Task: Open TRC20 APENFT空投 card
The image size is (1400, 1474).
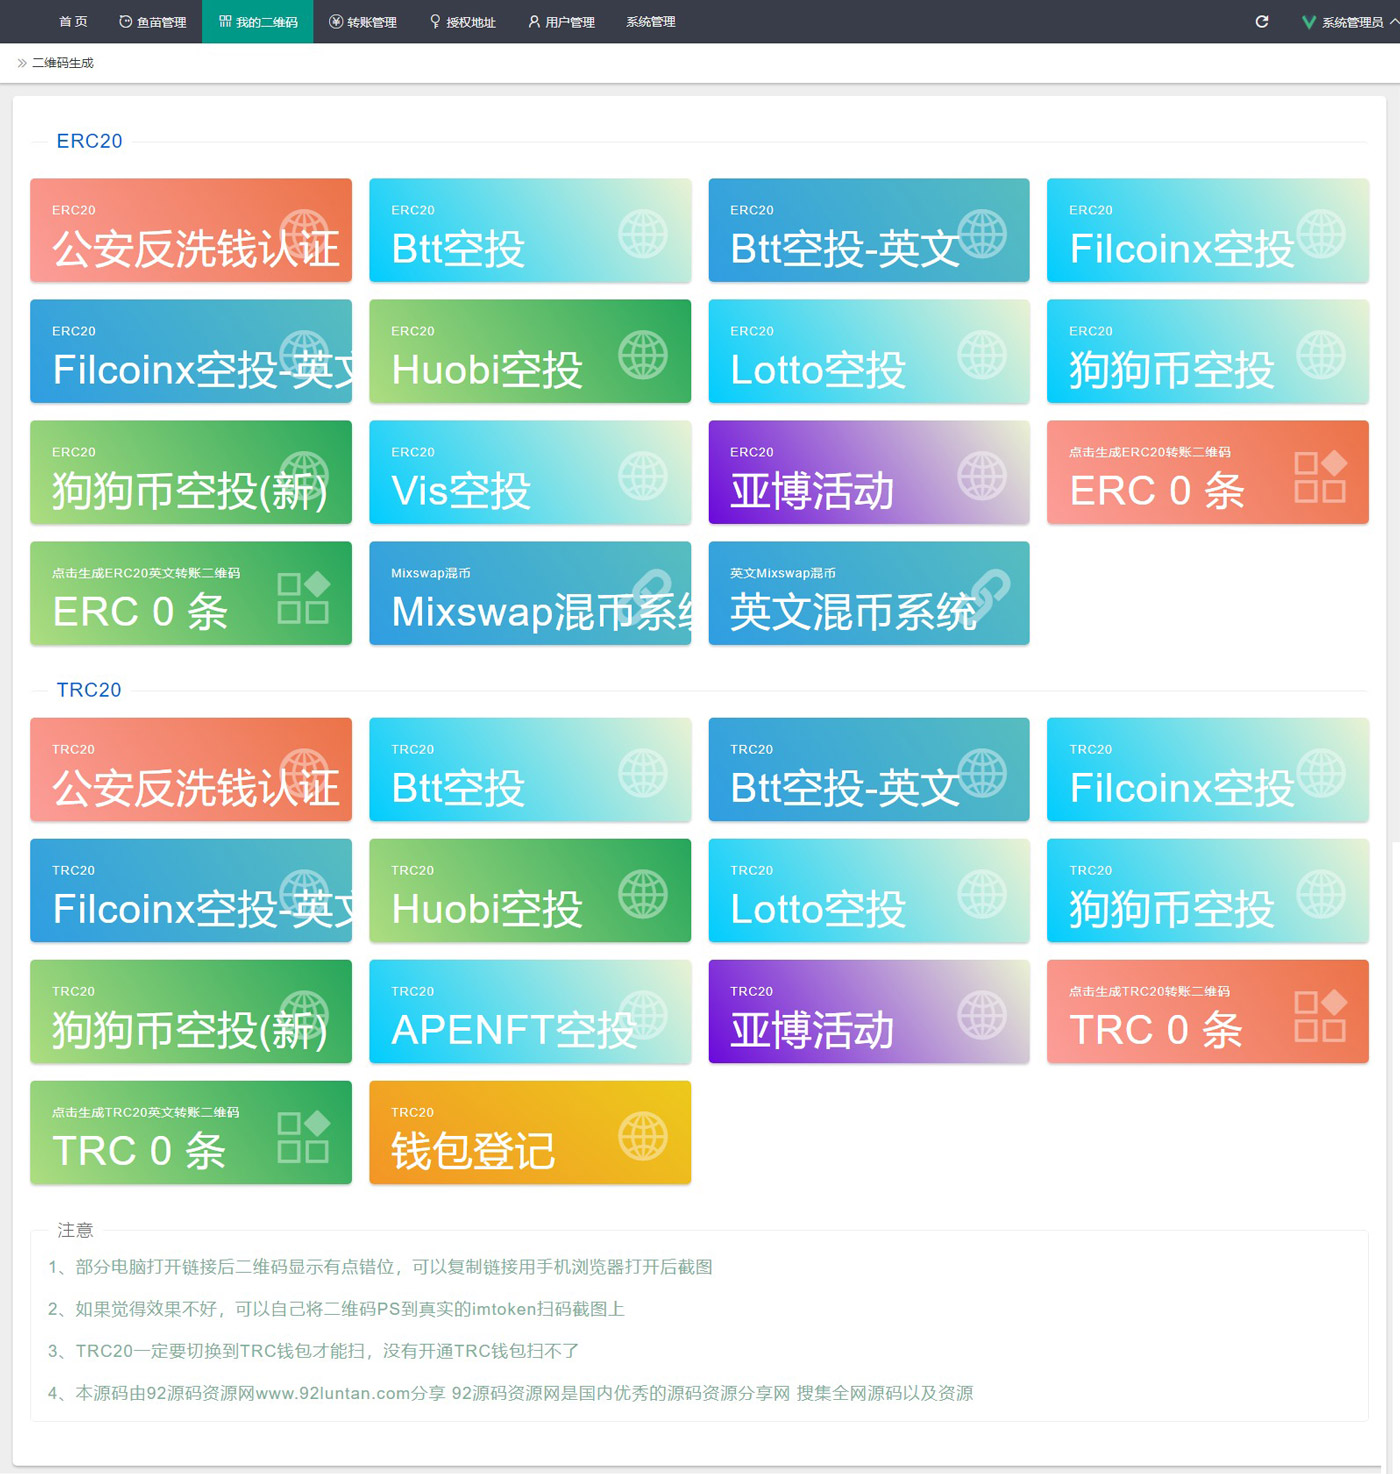Action: click(x=530, y=1011)
